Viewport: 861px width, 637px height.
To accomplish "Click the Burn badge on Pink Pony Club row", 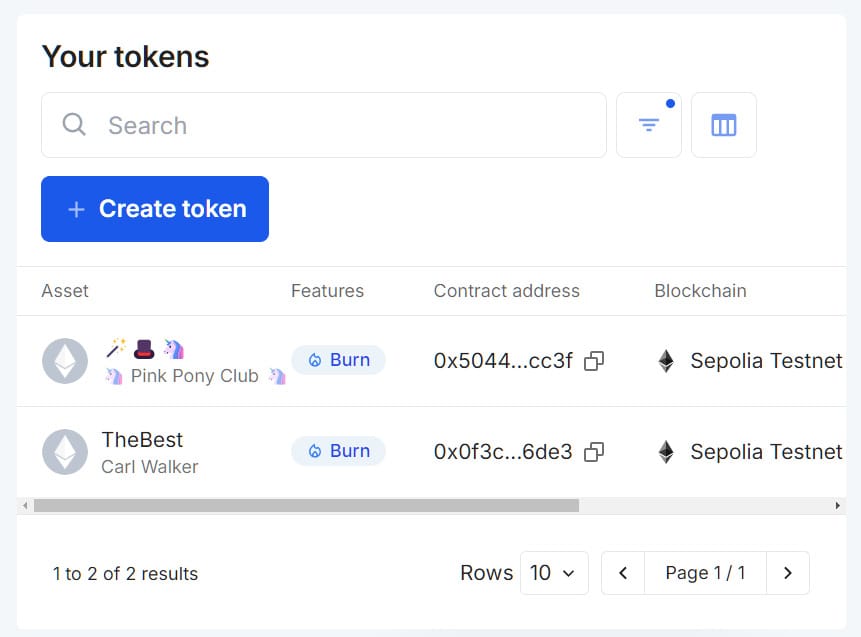I will (338, 361).
